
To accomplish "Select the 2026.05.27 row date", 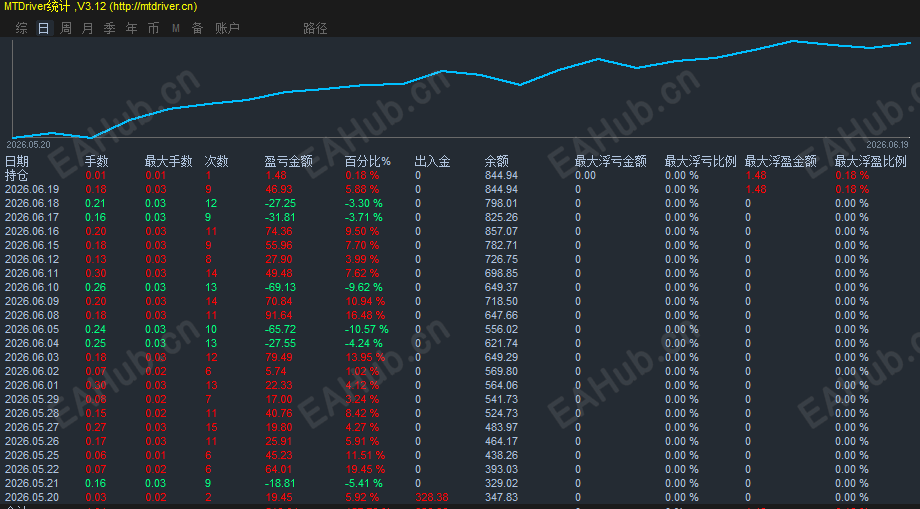I will pyautogui.click(x=32, y=427).
